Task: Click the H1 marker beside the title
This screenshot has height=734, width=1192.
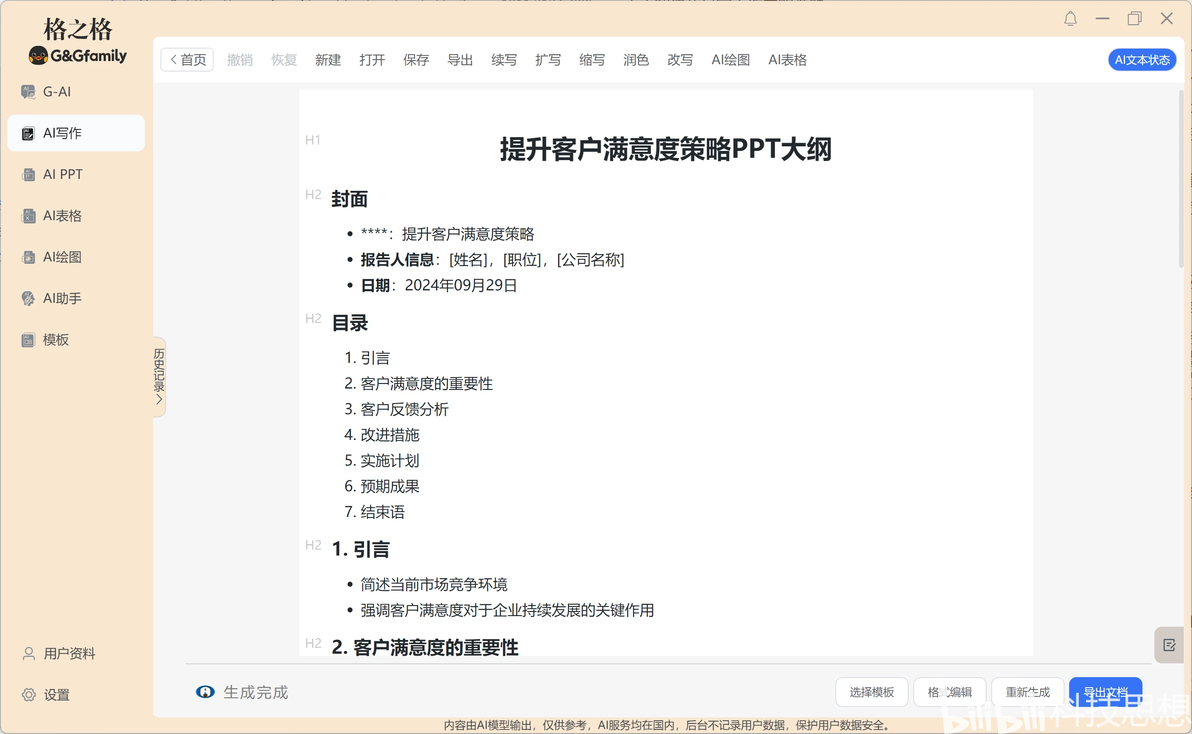Action: point(312,140)
